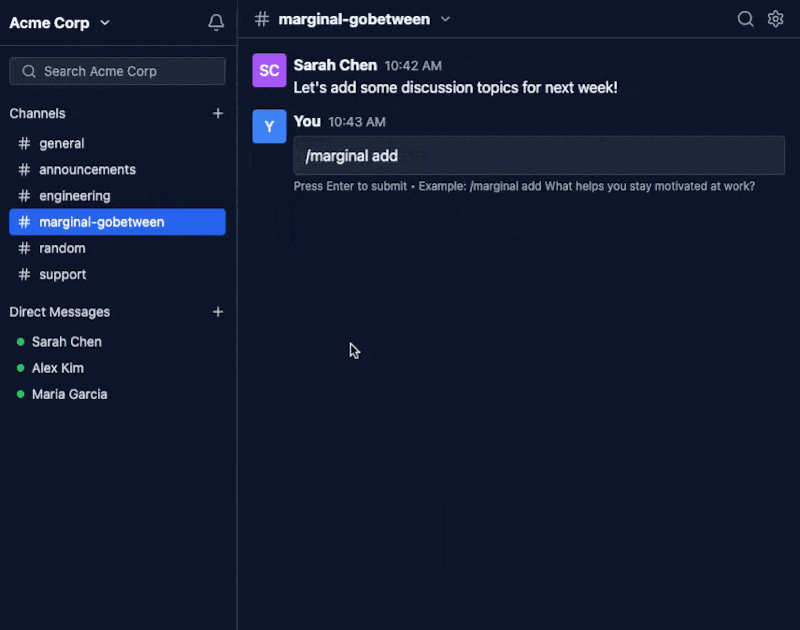The width and height of the screenshot is (800, 630).
Task: Click the /marginal add command input box
Action: (539, 156)
